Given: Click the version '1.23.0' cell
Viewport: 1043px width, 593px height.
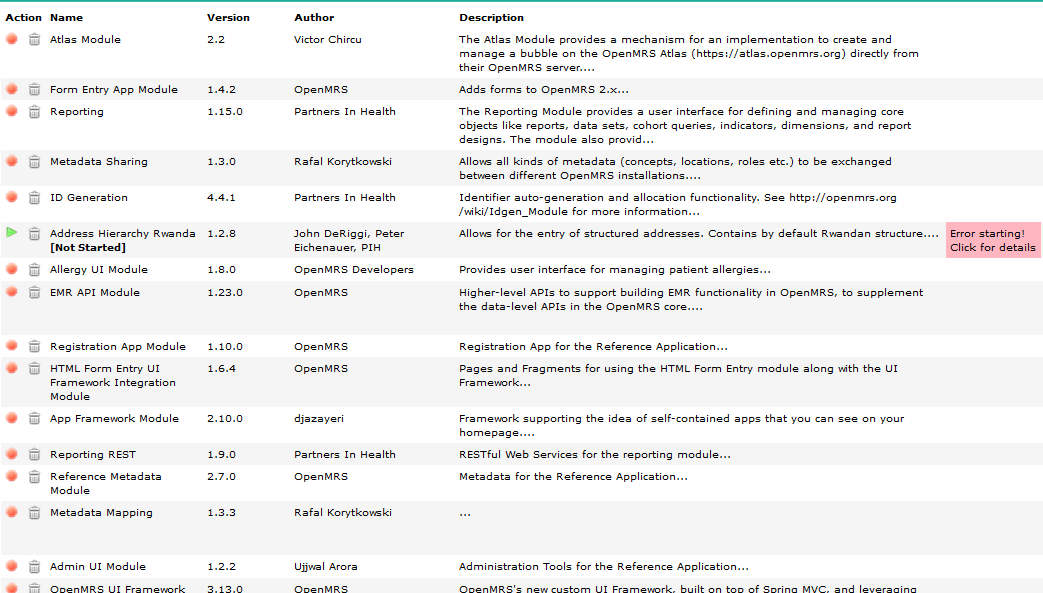Looking at the screenshot, I should tap(225, 292).
